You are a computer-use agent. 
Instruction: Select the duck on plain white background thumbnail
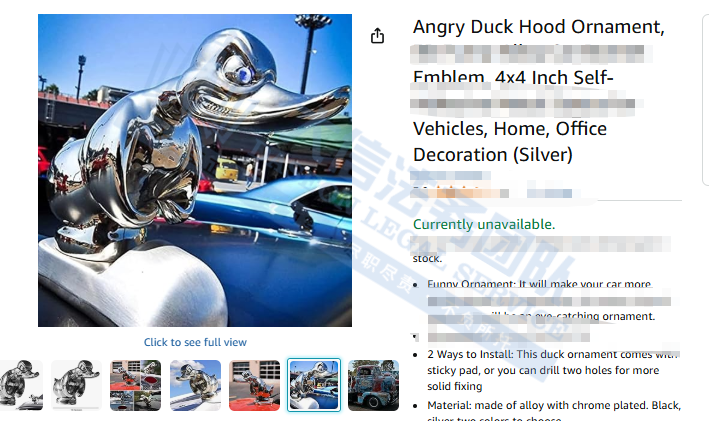click(x=76, y=385)
